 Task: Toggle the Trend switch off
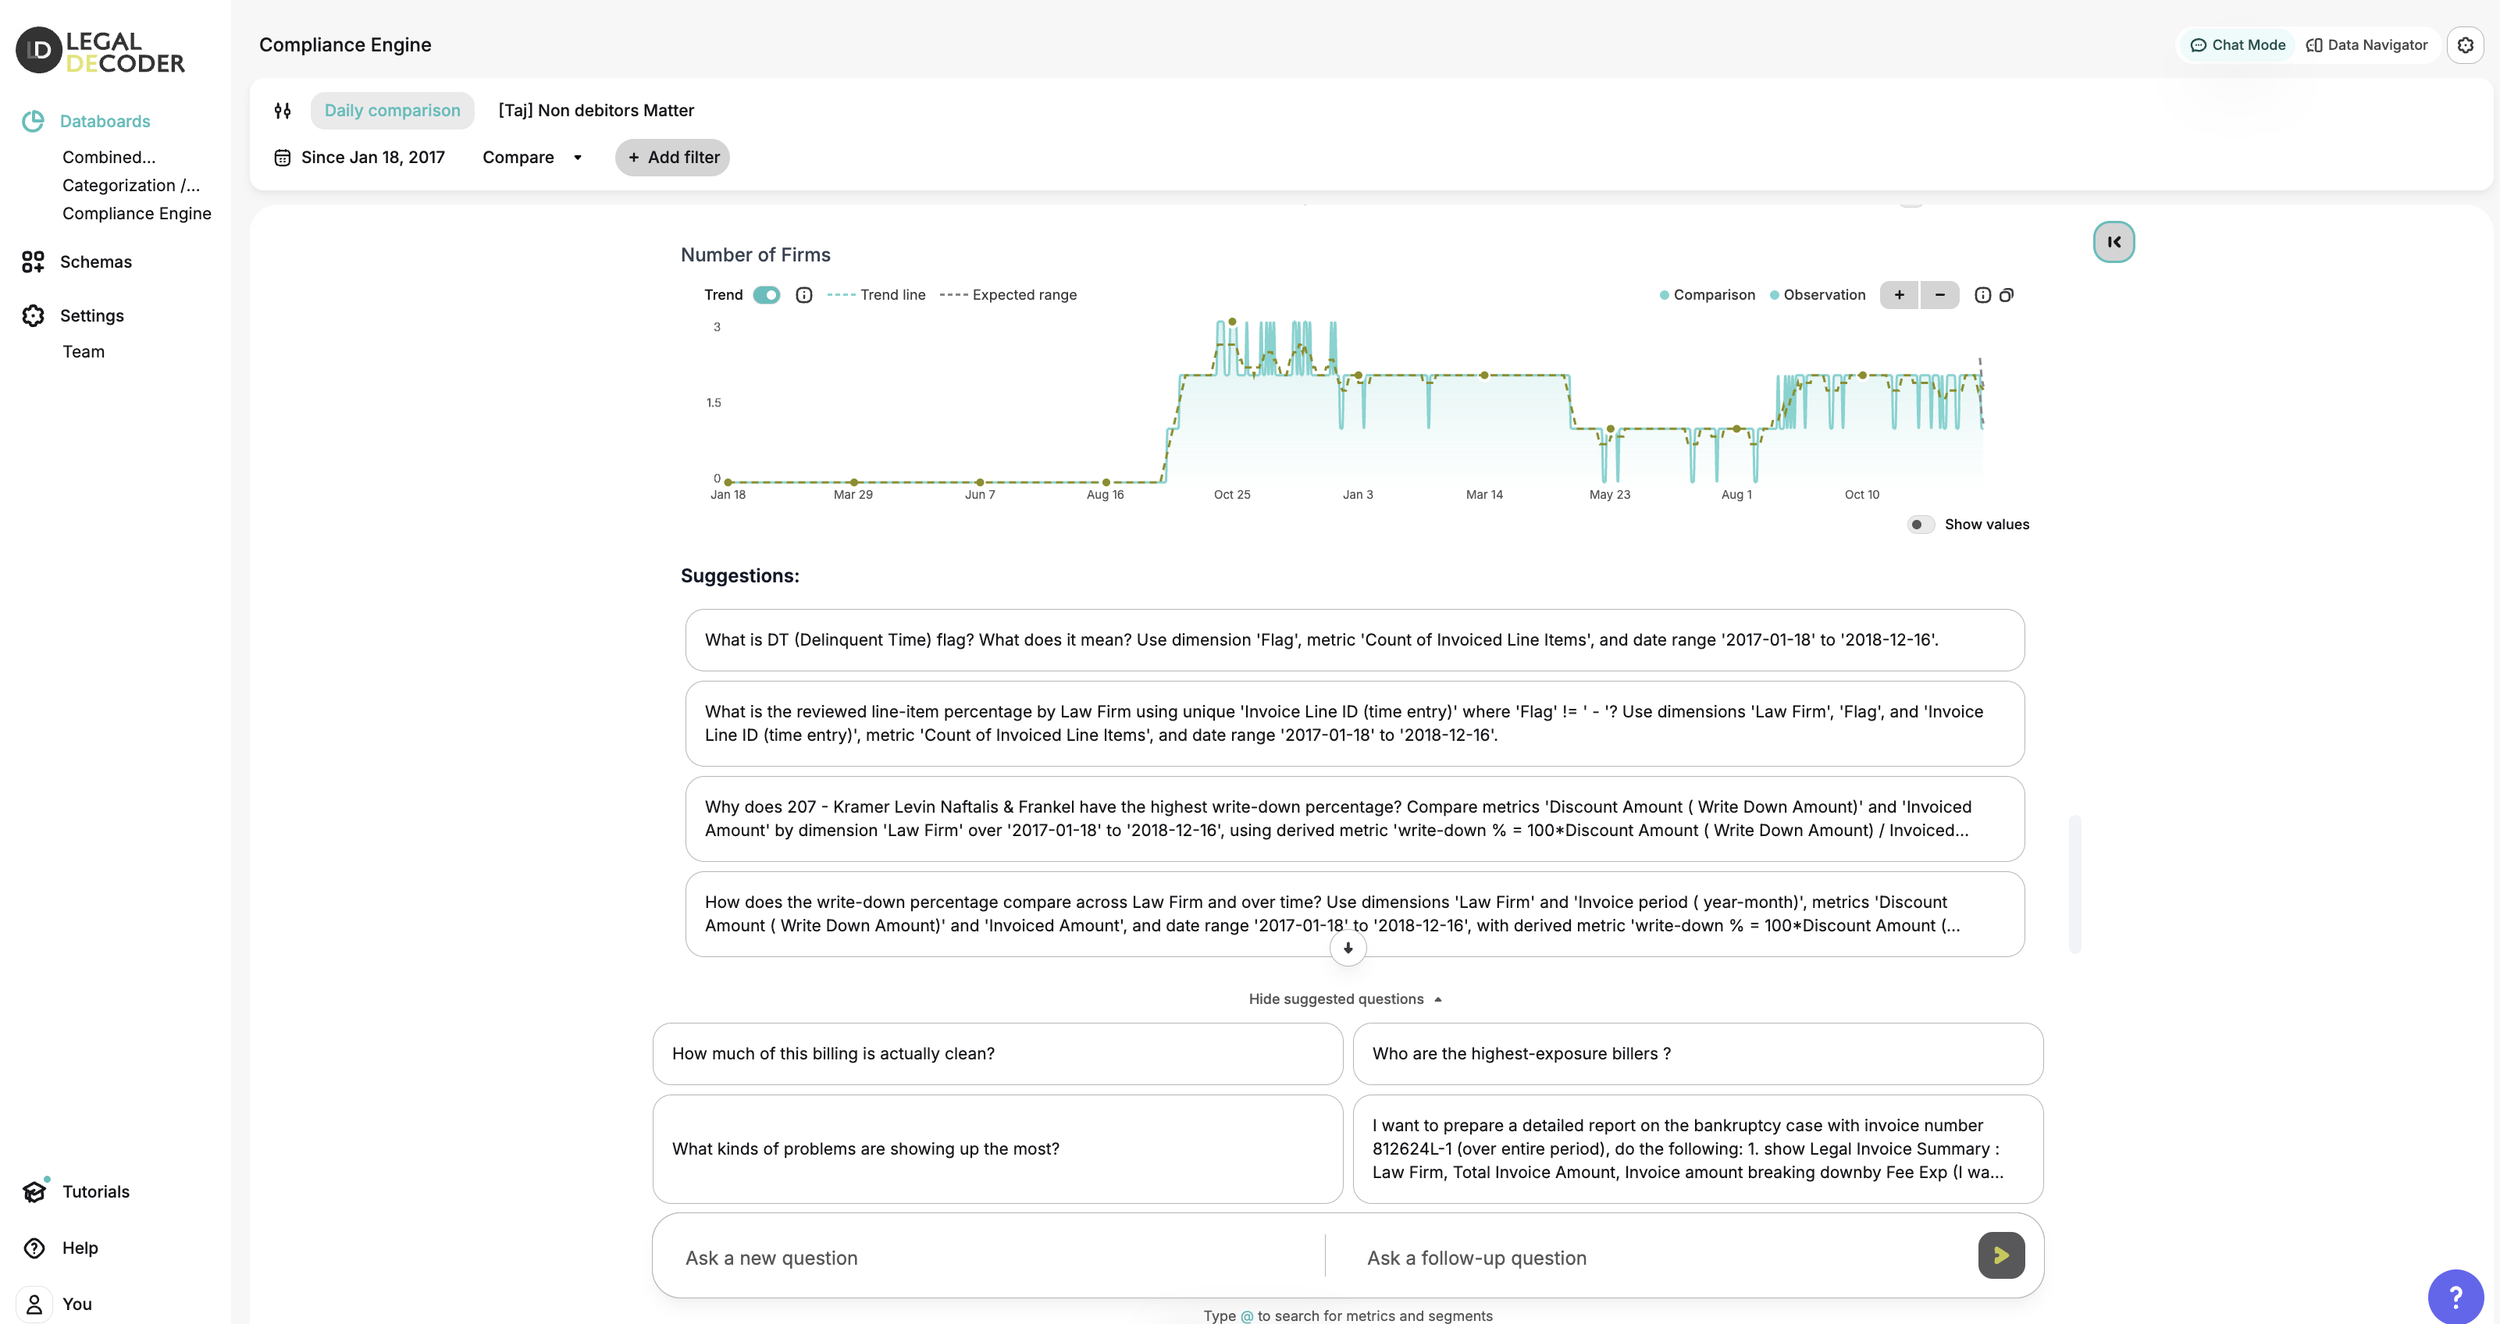pos(767,295)
